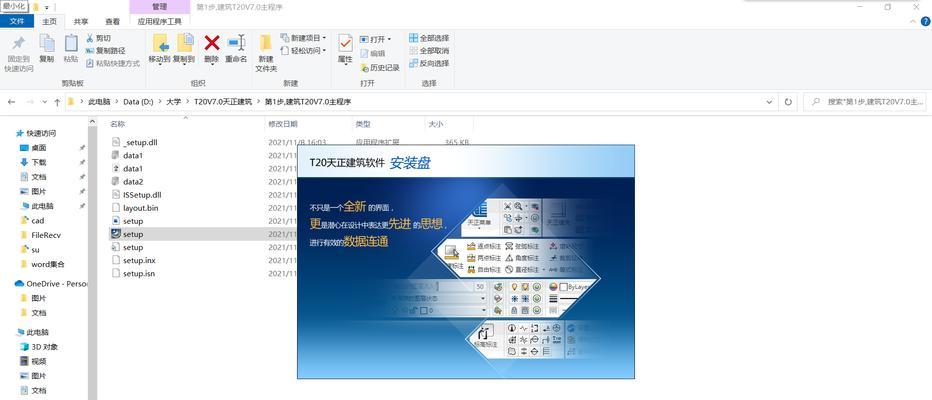The height and width of the screenshot is (400, 932).
Task: Choose Select all (全部选择)
Action: tap(429, 38)
